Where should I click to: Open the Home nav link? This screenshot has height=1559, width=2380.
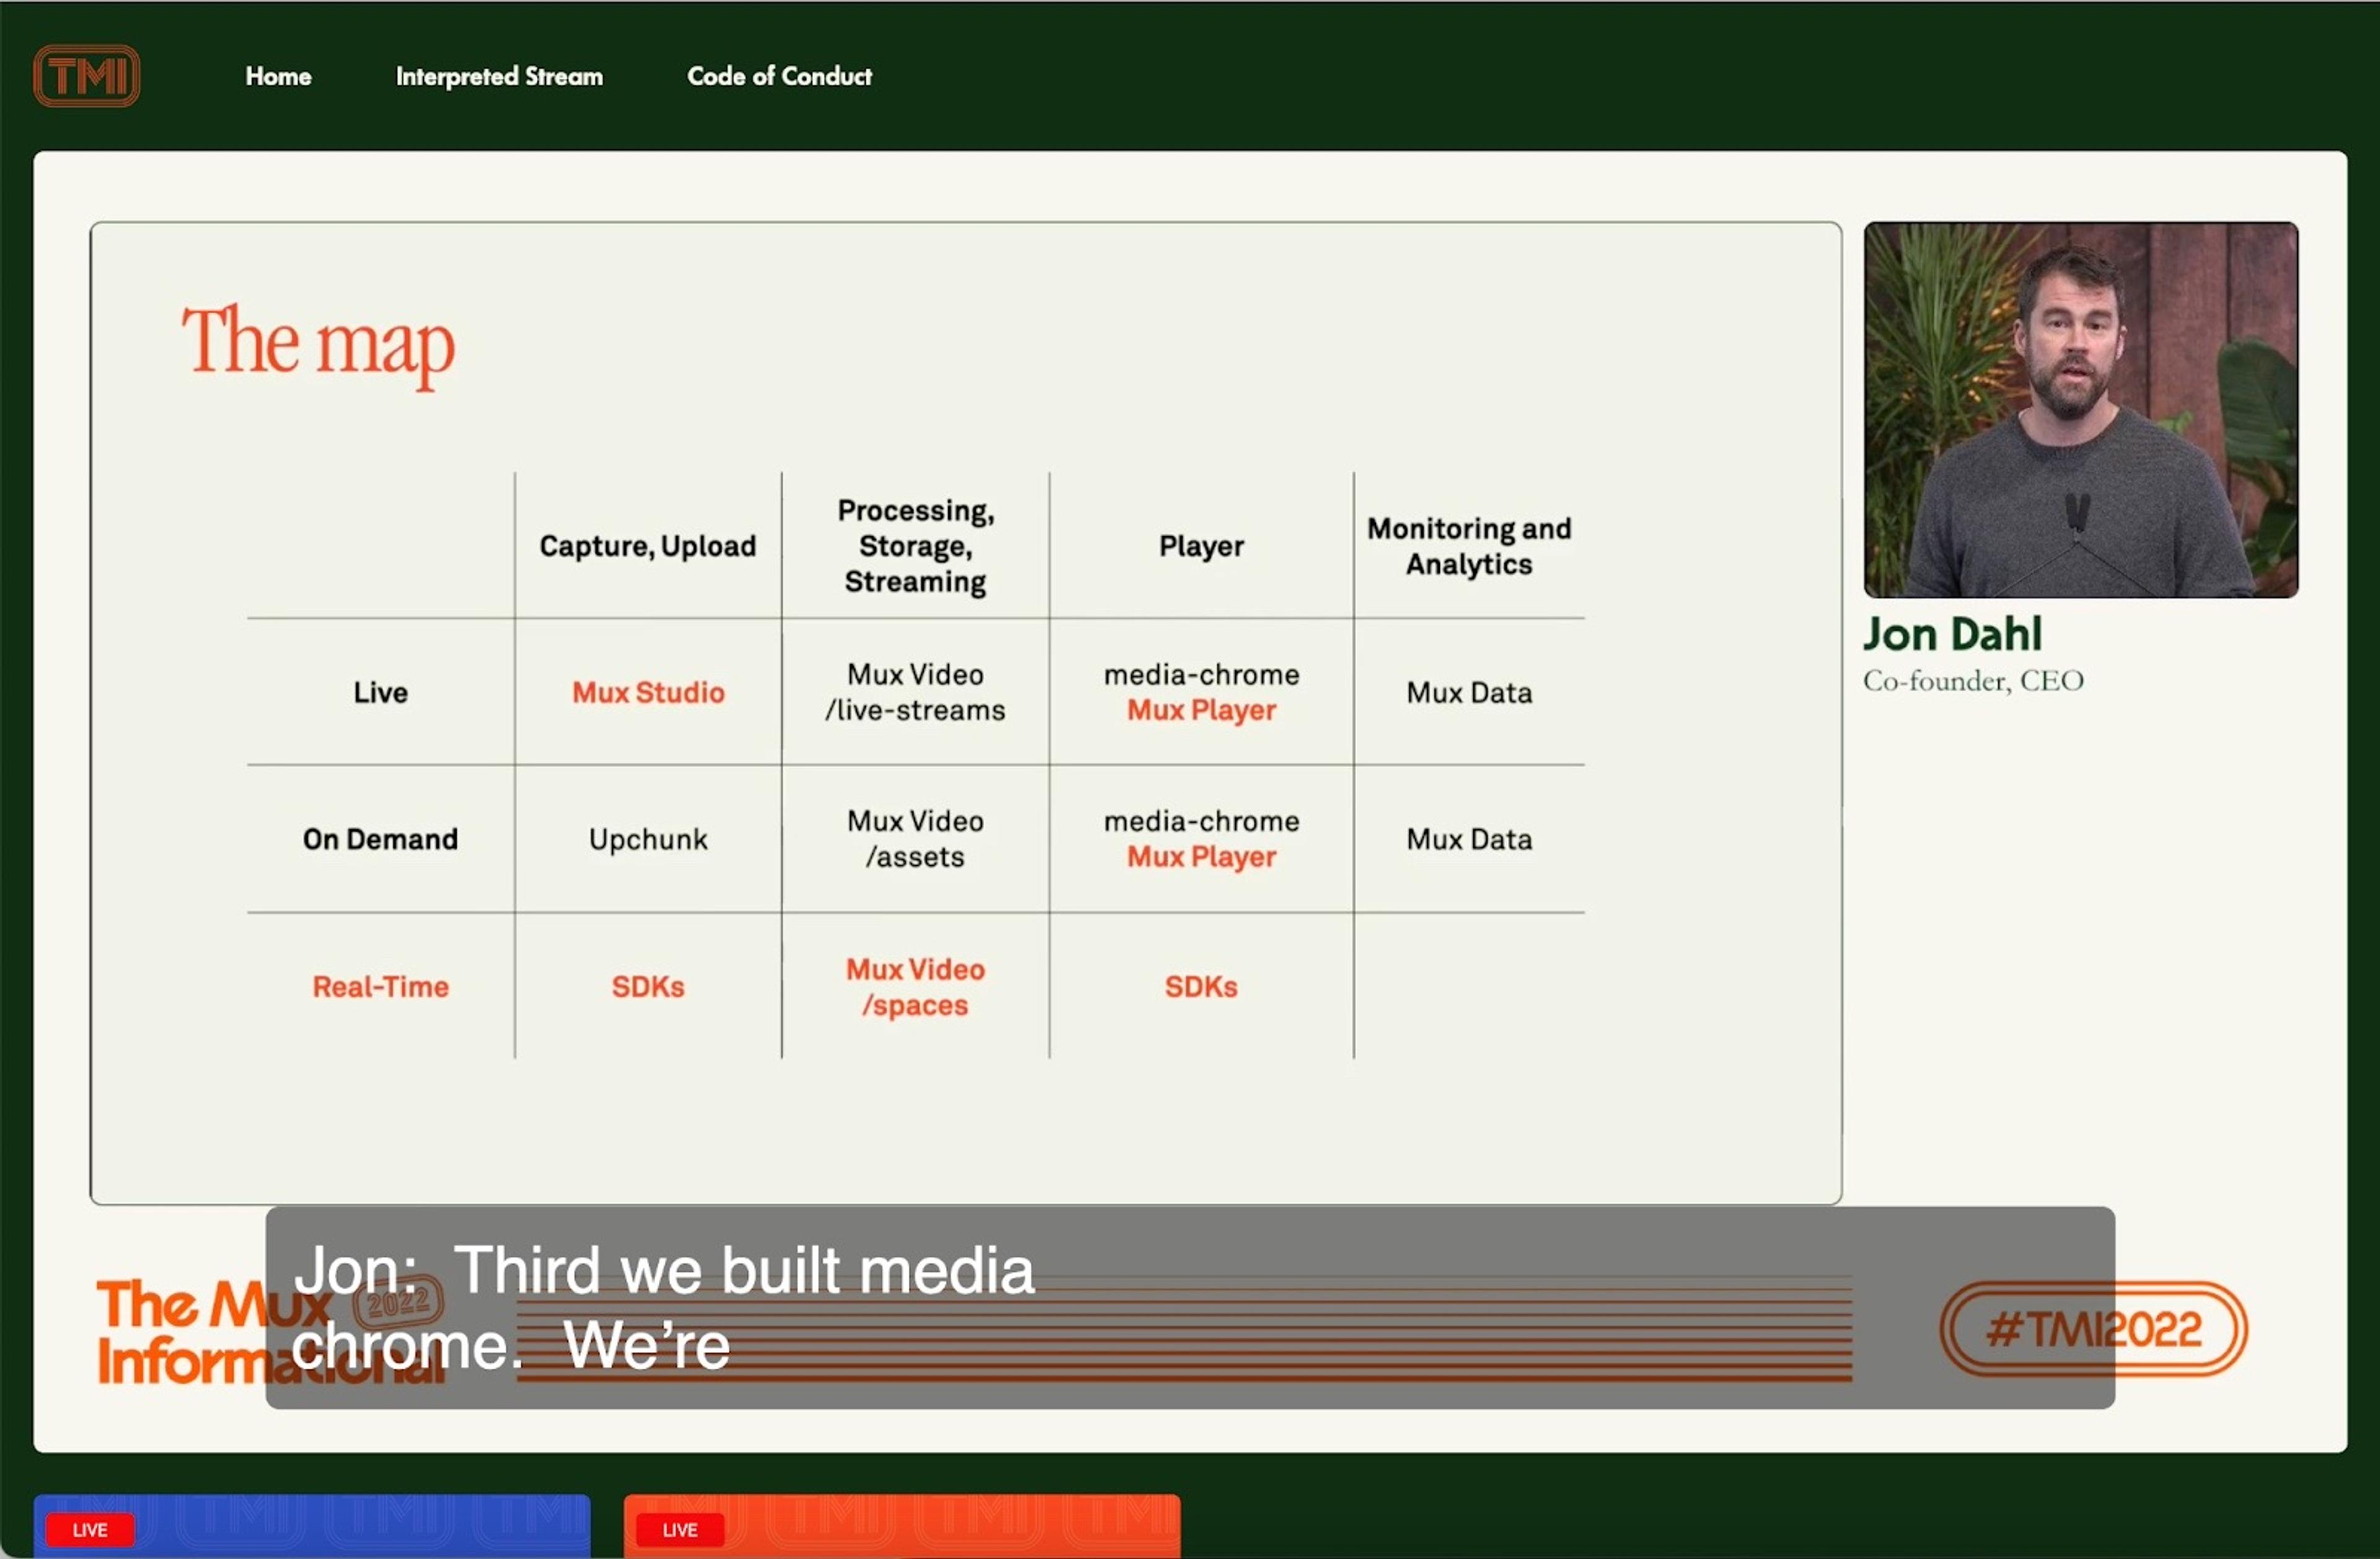(x=278, y=76)
